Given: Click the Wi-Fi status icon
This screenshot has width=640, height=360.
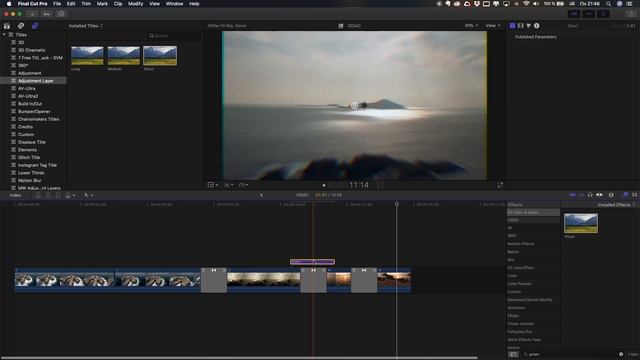Looking at the screenshot, I should (x=527, y=4).
